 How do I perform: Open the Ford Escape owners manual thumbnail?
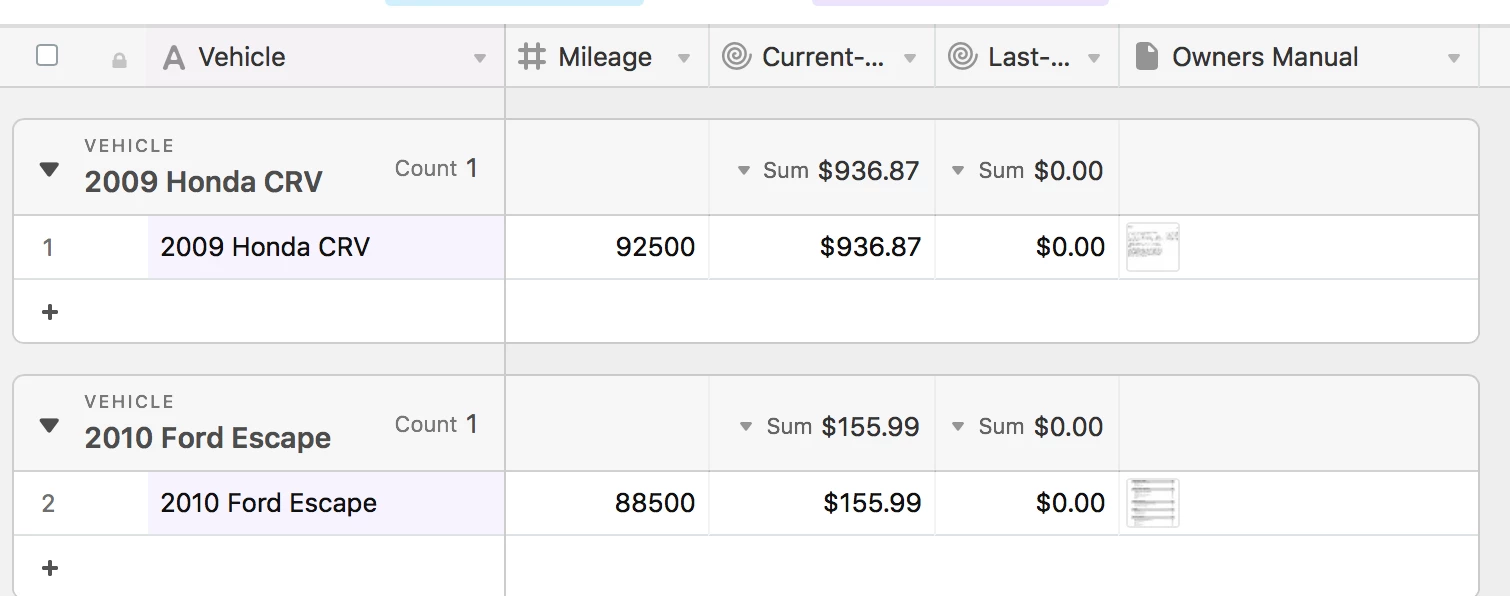(1153, 503)
